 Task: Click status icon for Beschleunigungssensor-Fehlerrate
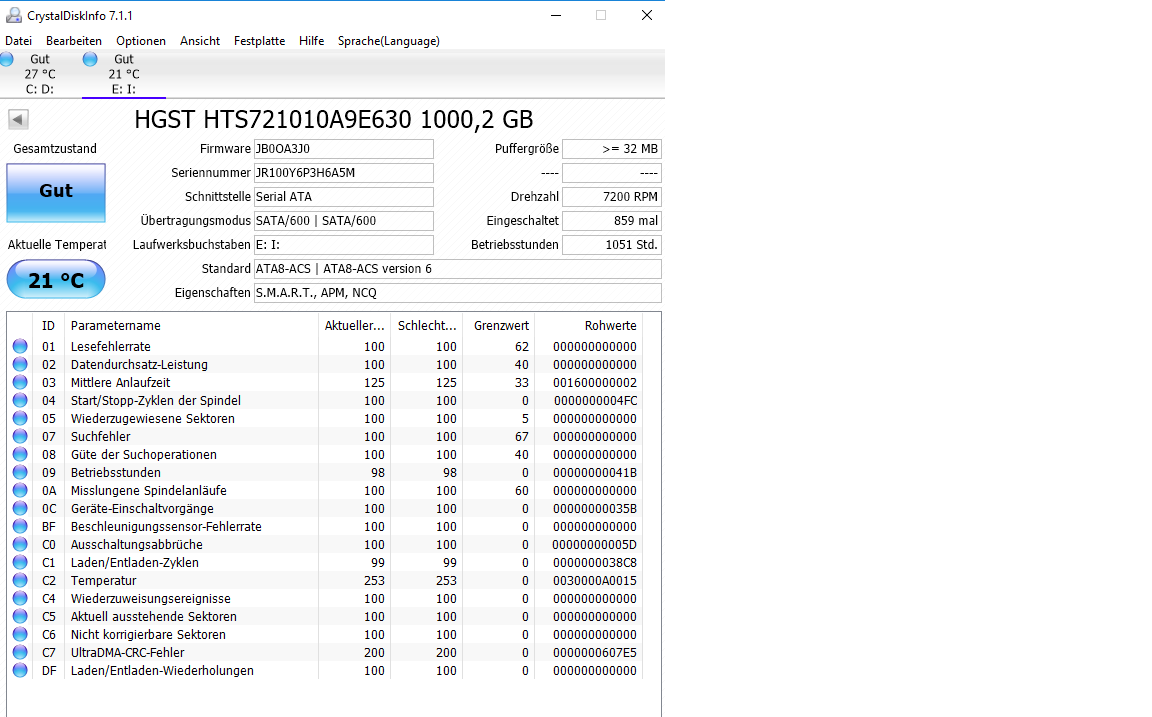pyautogui.click(x=20, y=526)
